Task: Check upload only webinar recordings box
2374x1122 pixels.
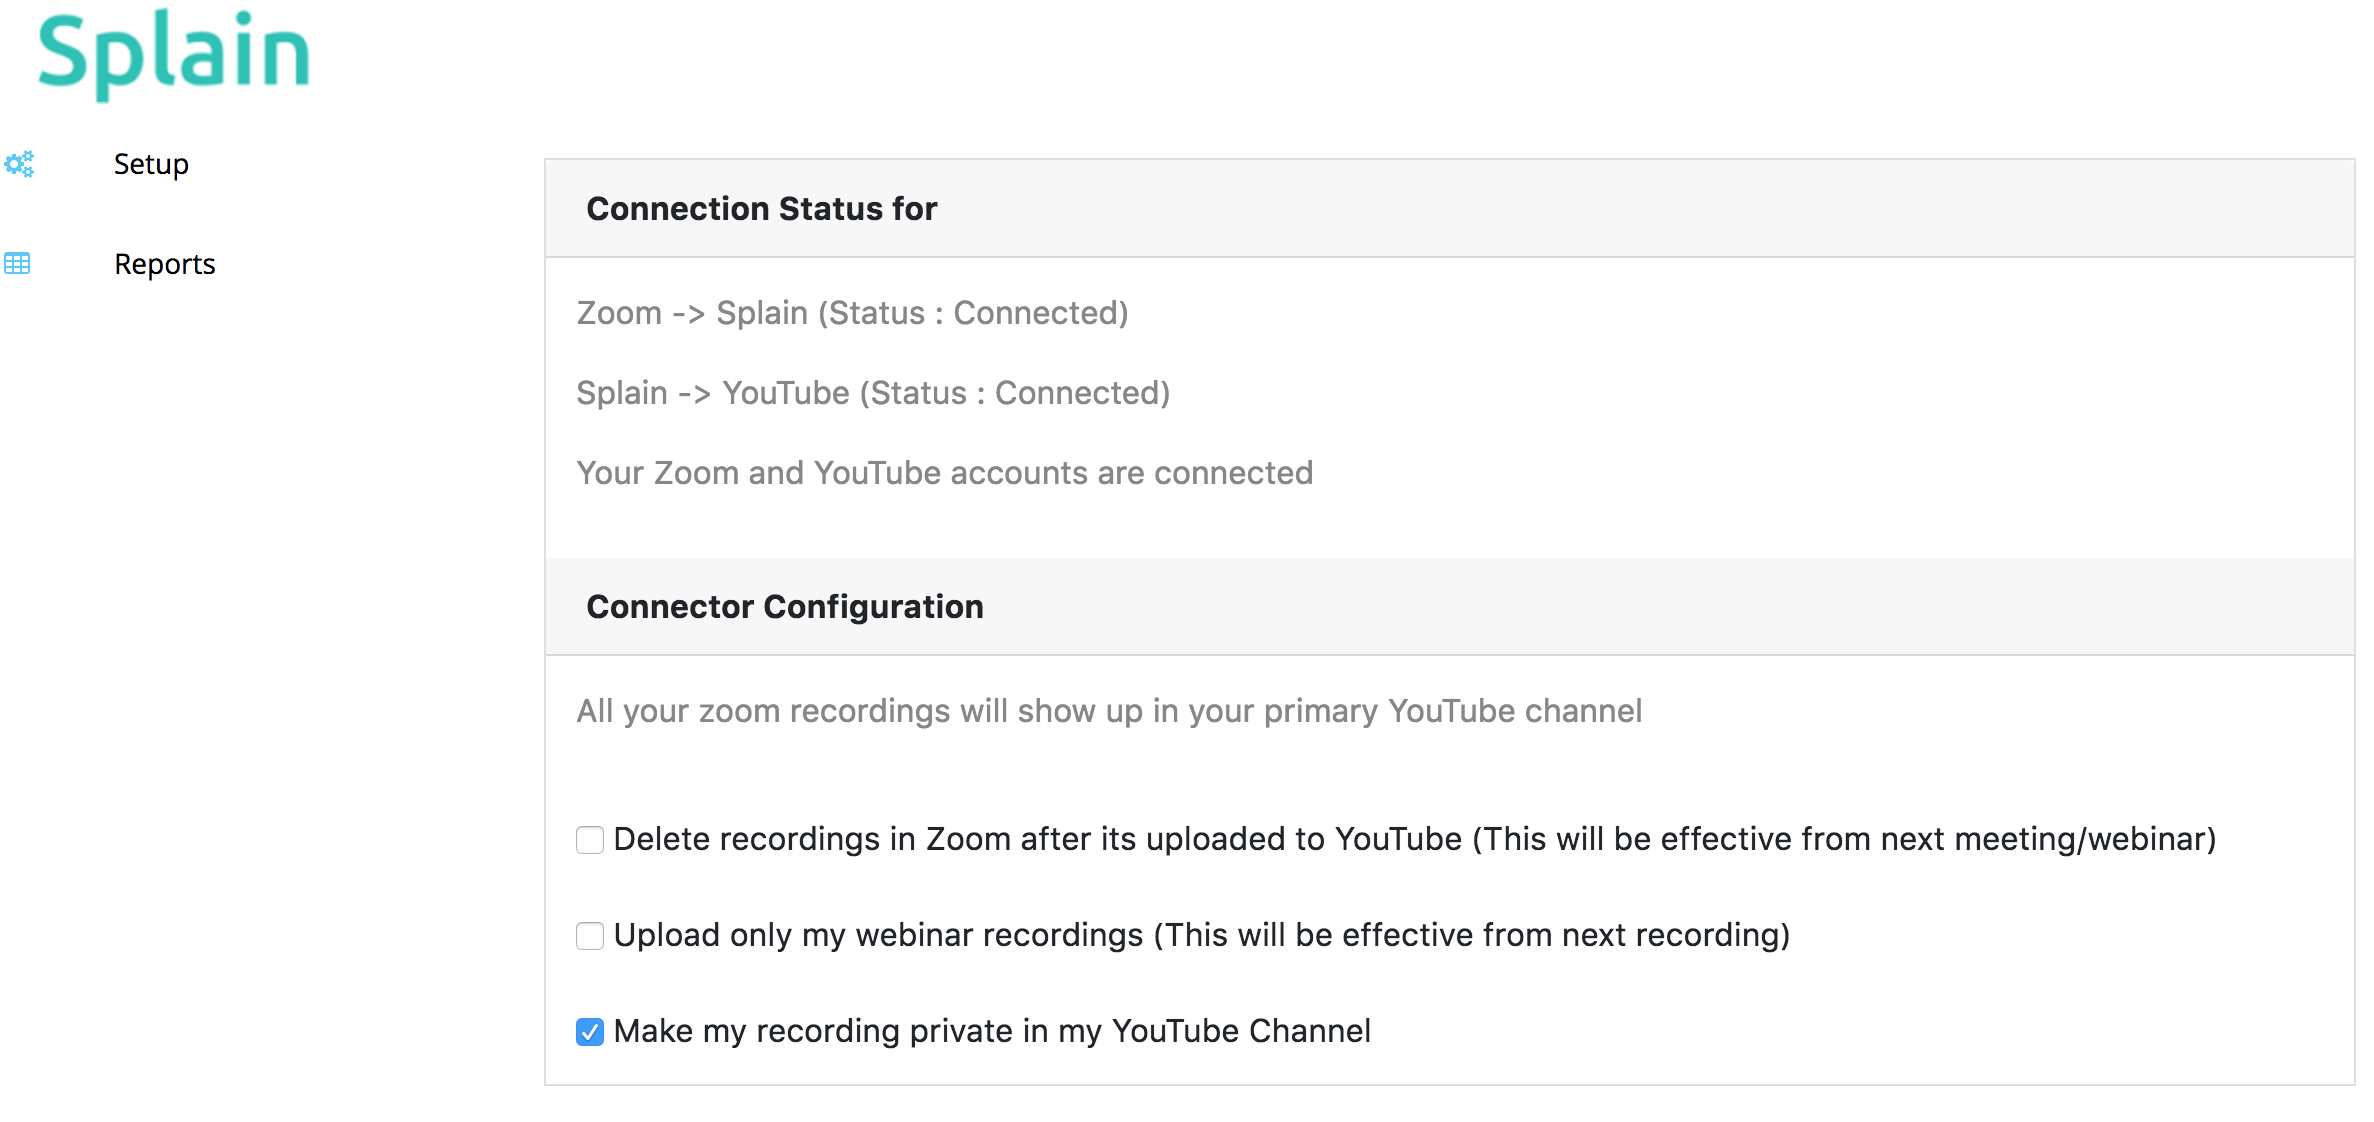Action: click(x=590, y=936)
